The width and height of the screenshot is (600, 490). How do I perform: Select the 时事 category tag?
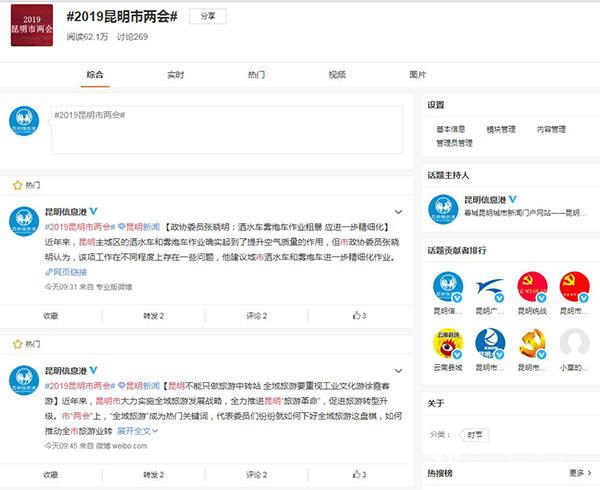click(x=475, y=435)
